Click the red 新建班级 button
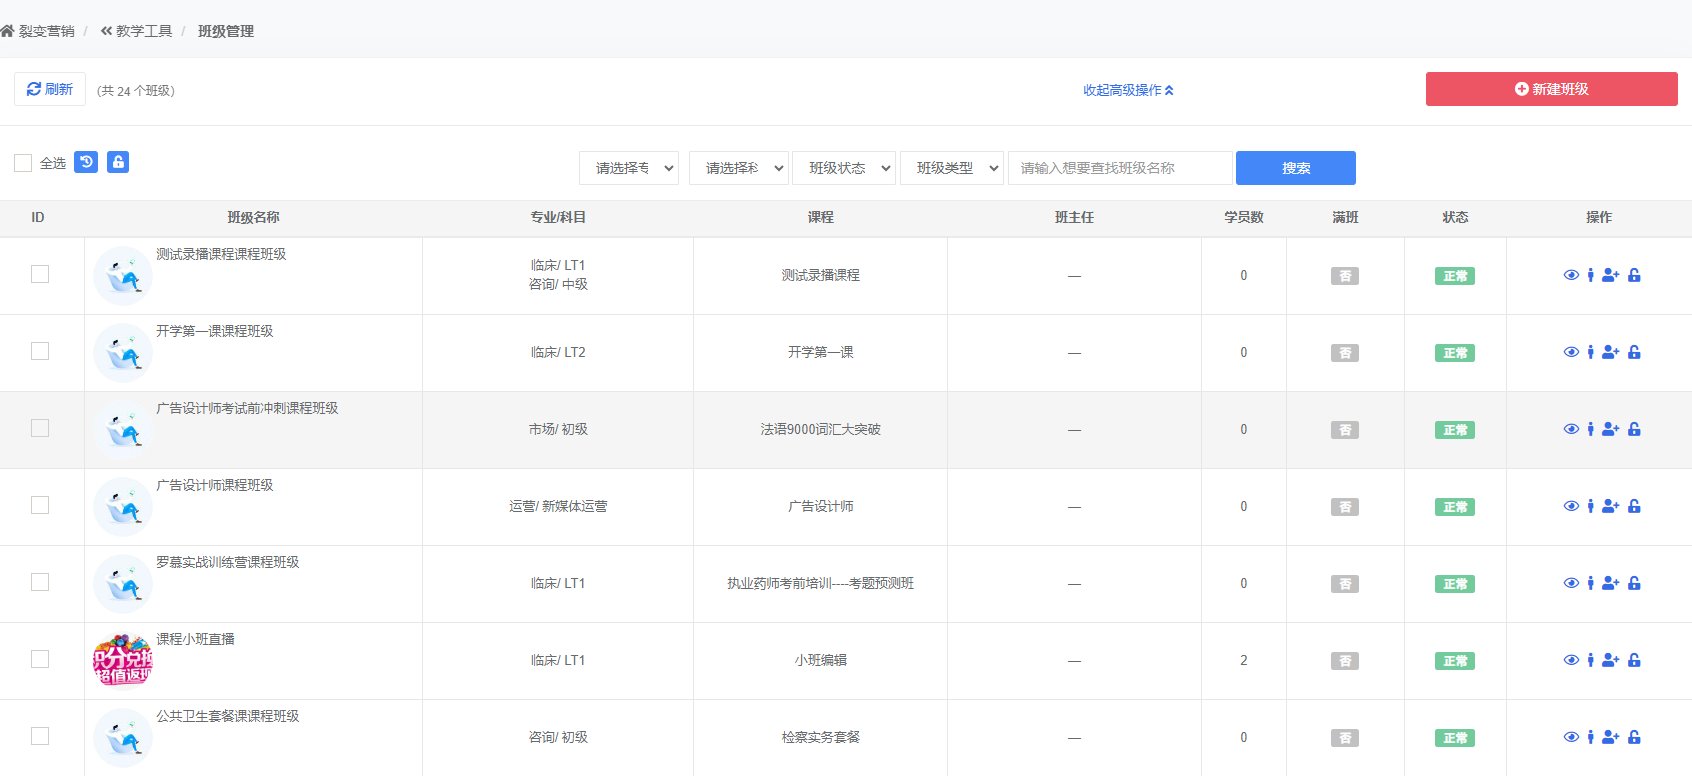This screenshot has width=1692, height=776. (1552, 89)
